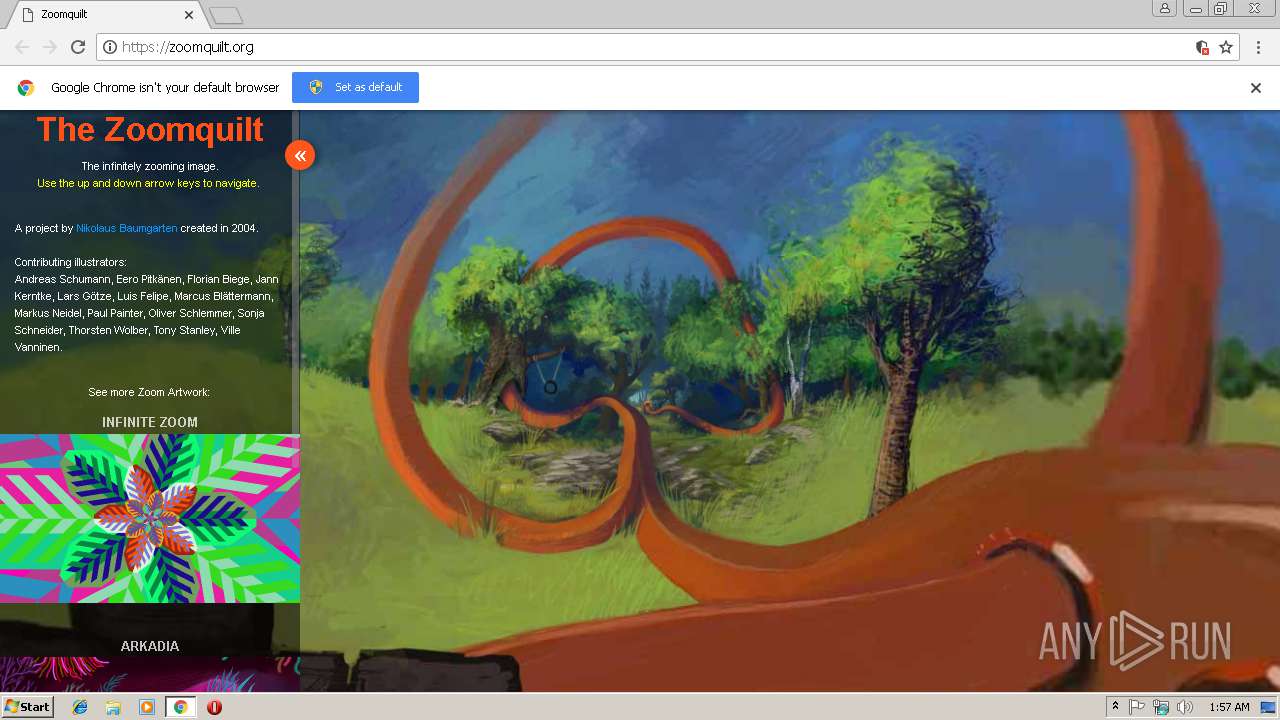The image size is (1280, 720).
Task: Dismiss the default browser notification bar
Action: (1256, 88)
